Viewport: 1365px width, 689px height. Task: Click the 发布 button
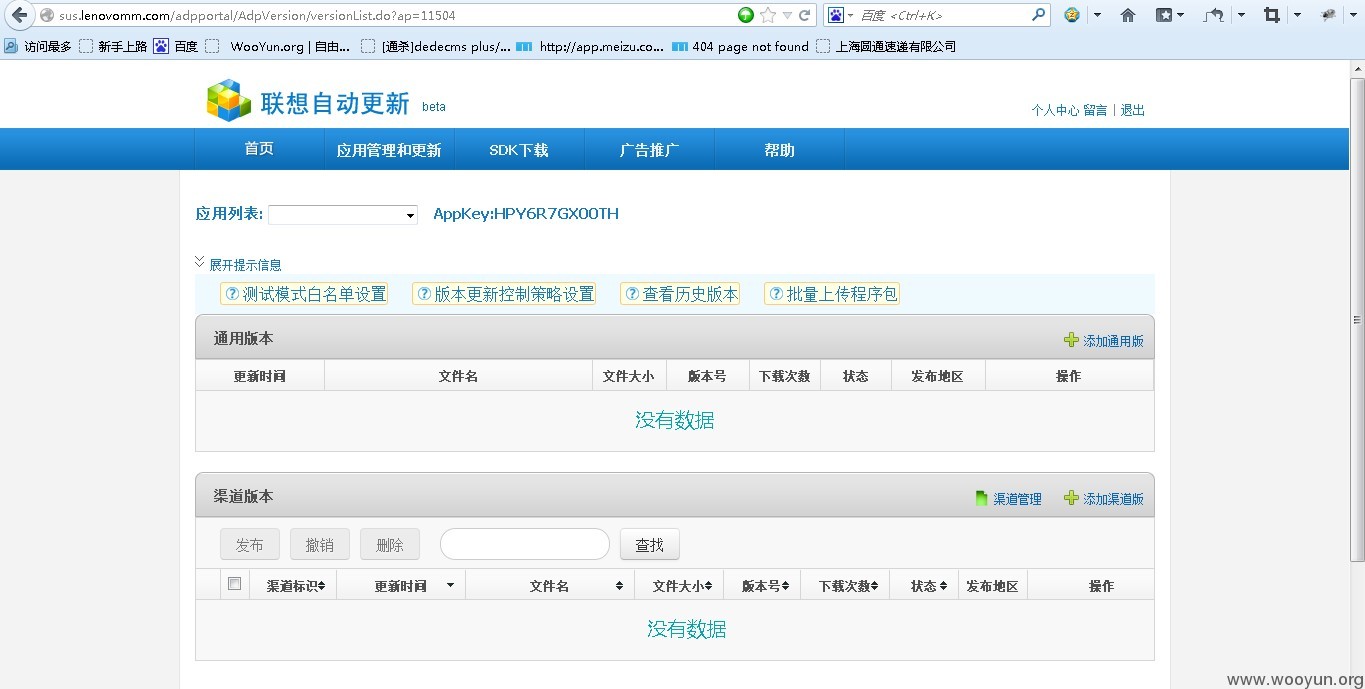click(x=250, y=545)
